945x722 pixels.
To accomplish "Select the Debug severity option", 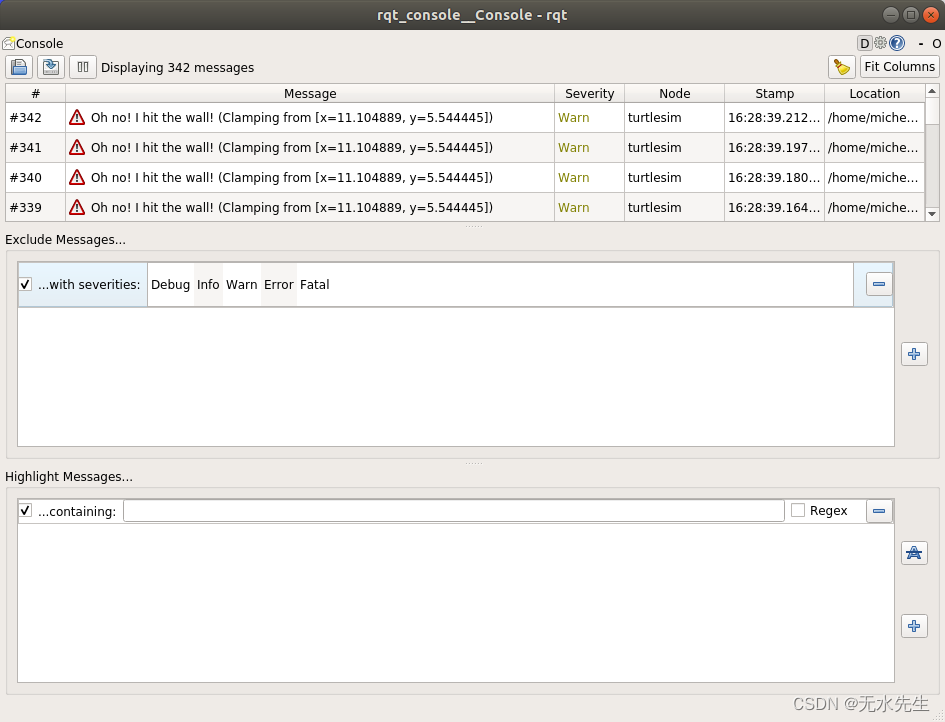I will tap(171, 284).
